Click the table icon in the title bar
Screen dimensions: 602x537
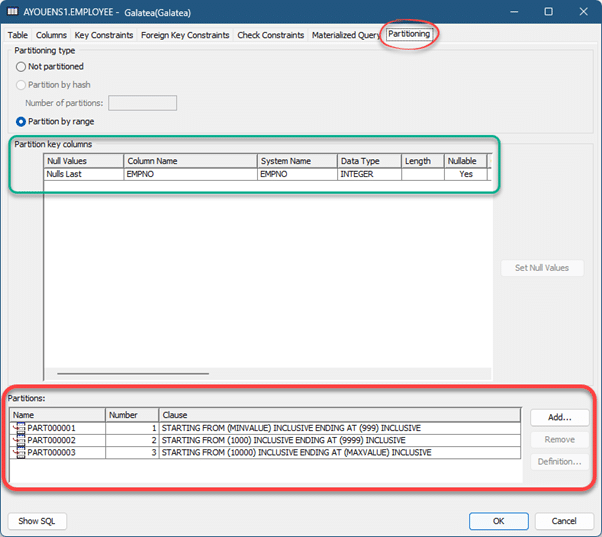(13, 11)
